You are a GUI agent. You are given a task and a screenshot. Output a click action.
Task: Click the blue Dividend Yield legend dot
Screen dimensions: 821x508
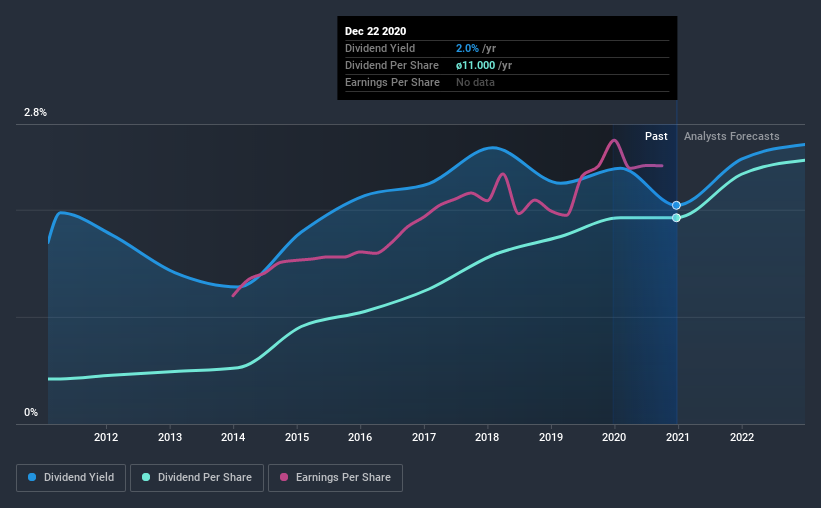(x=32, y=477)
